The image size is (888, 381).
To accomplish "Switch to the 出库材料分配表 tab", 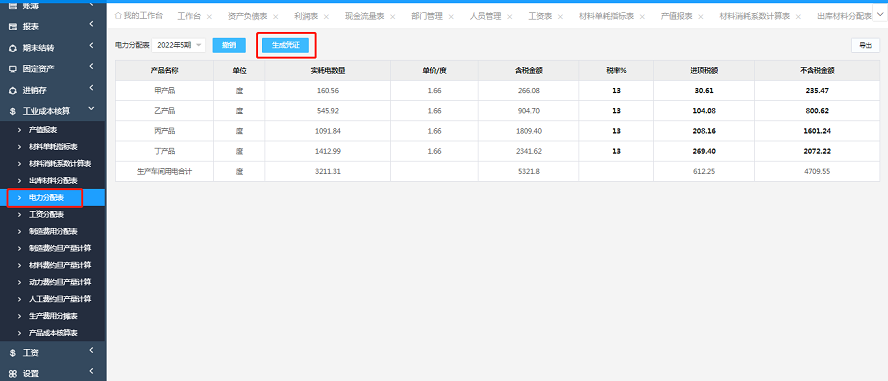I will (844, 16).
